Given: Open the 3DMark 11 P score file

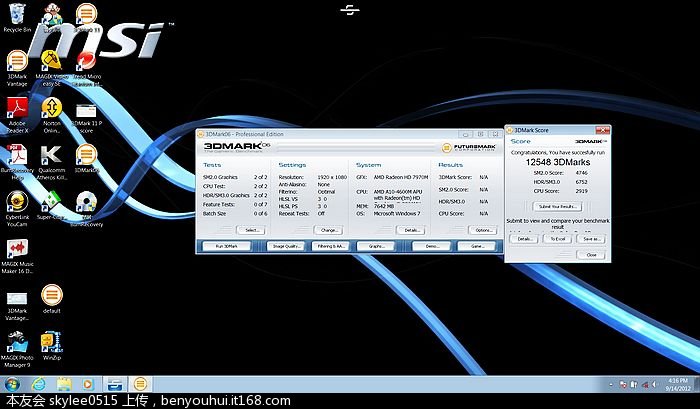Looking at the screenshot, I should (x=87, y=118).
